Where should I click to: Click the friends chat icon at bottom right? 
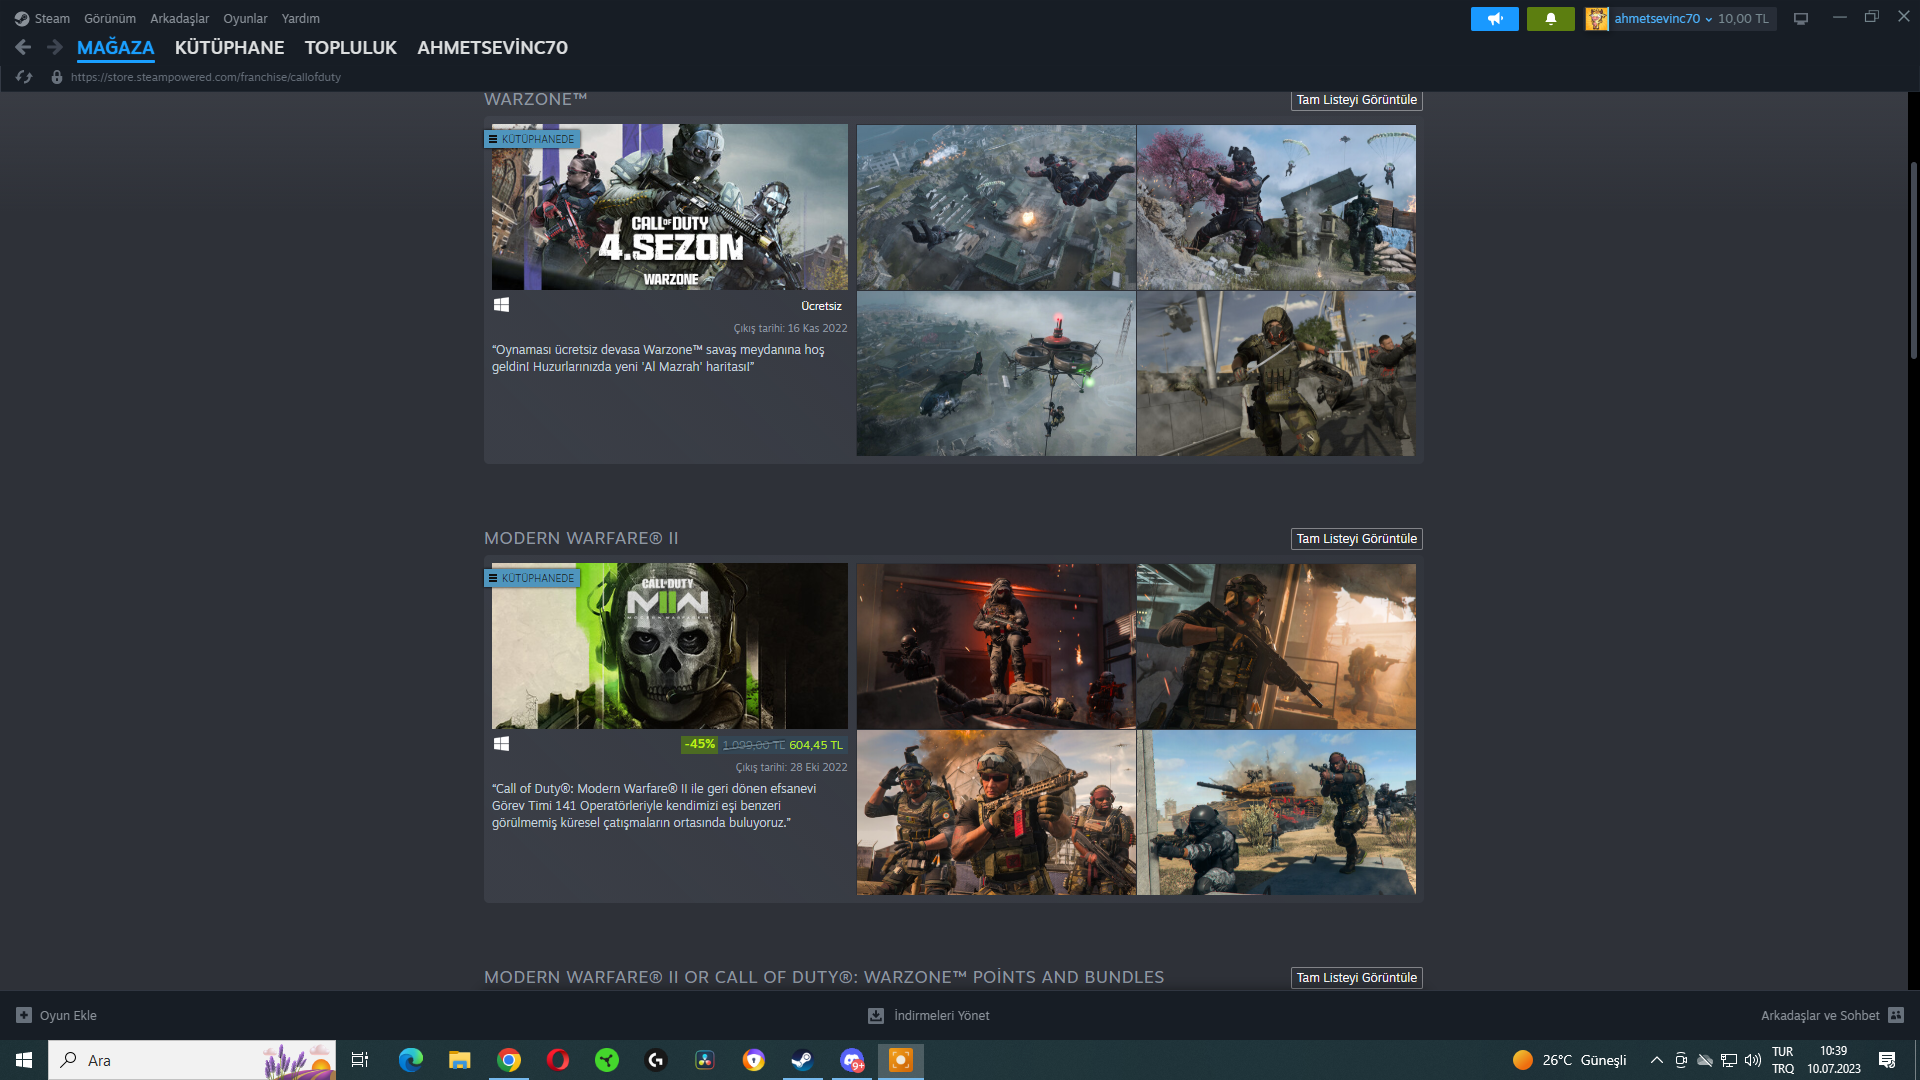click(x=1896, y=1015)
